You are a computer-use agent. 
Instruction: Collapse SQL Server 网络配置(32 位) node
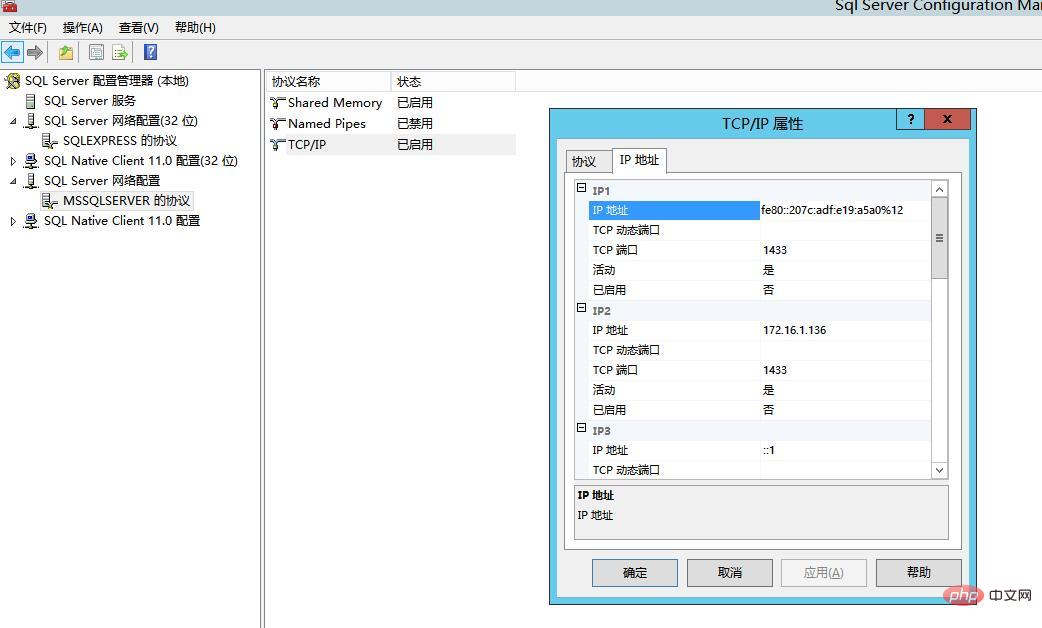[x=13, y=121]
